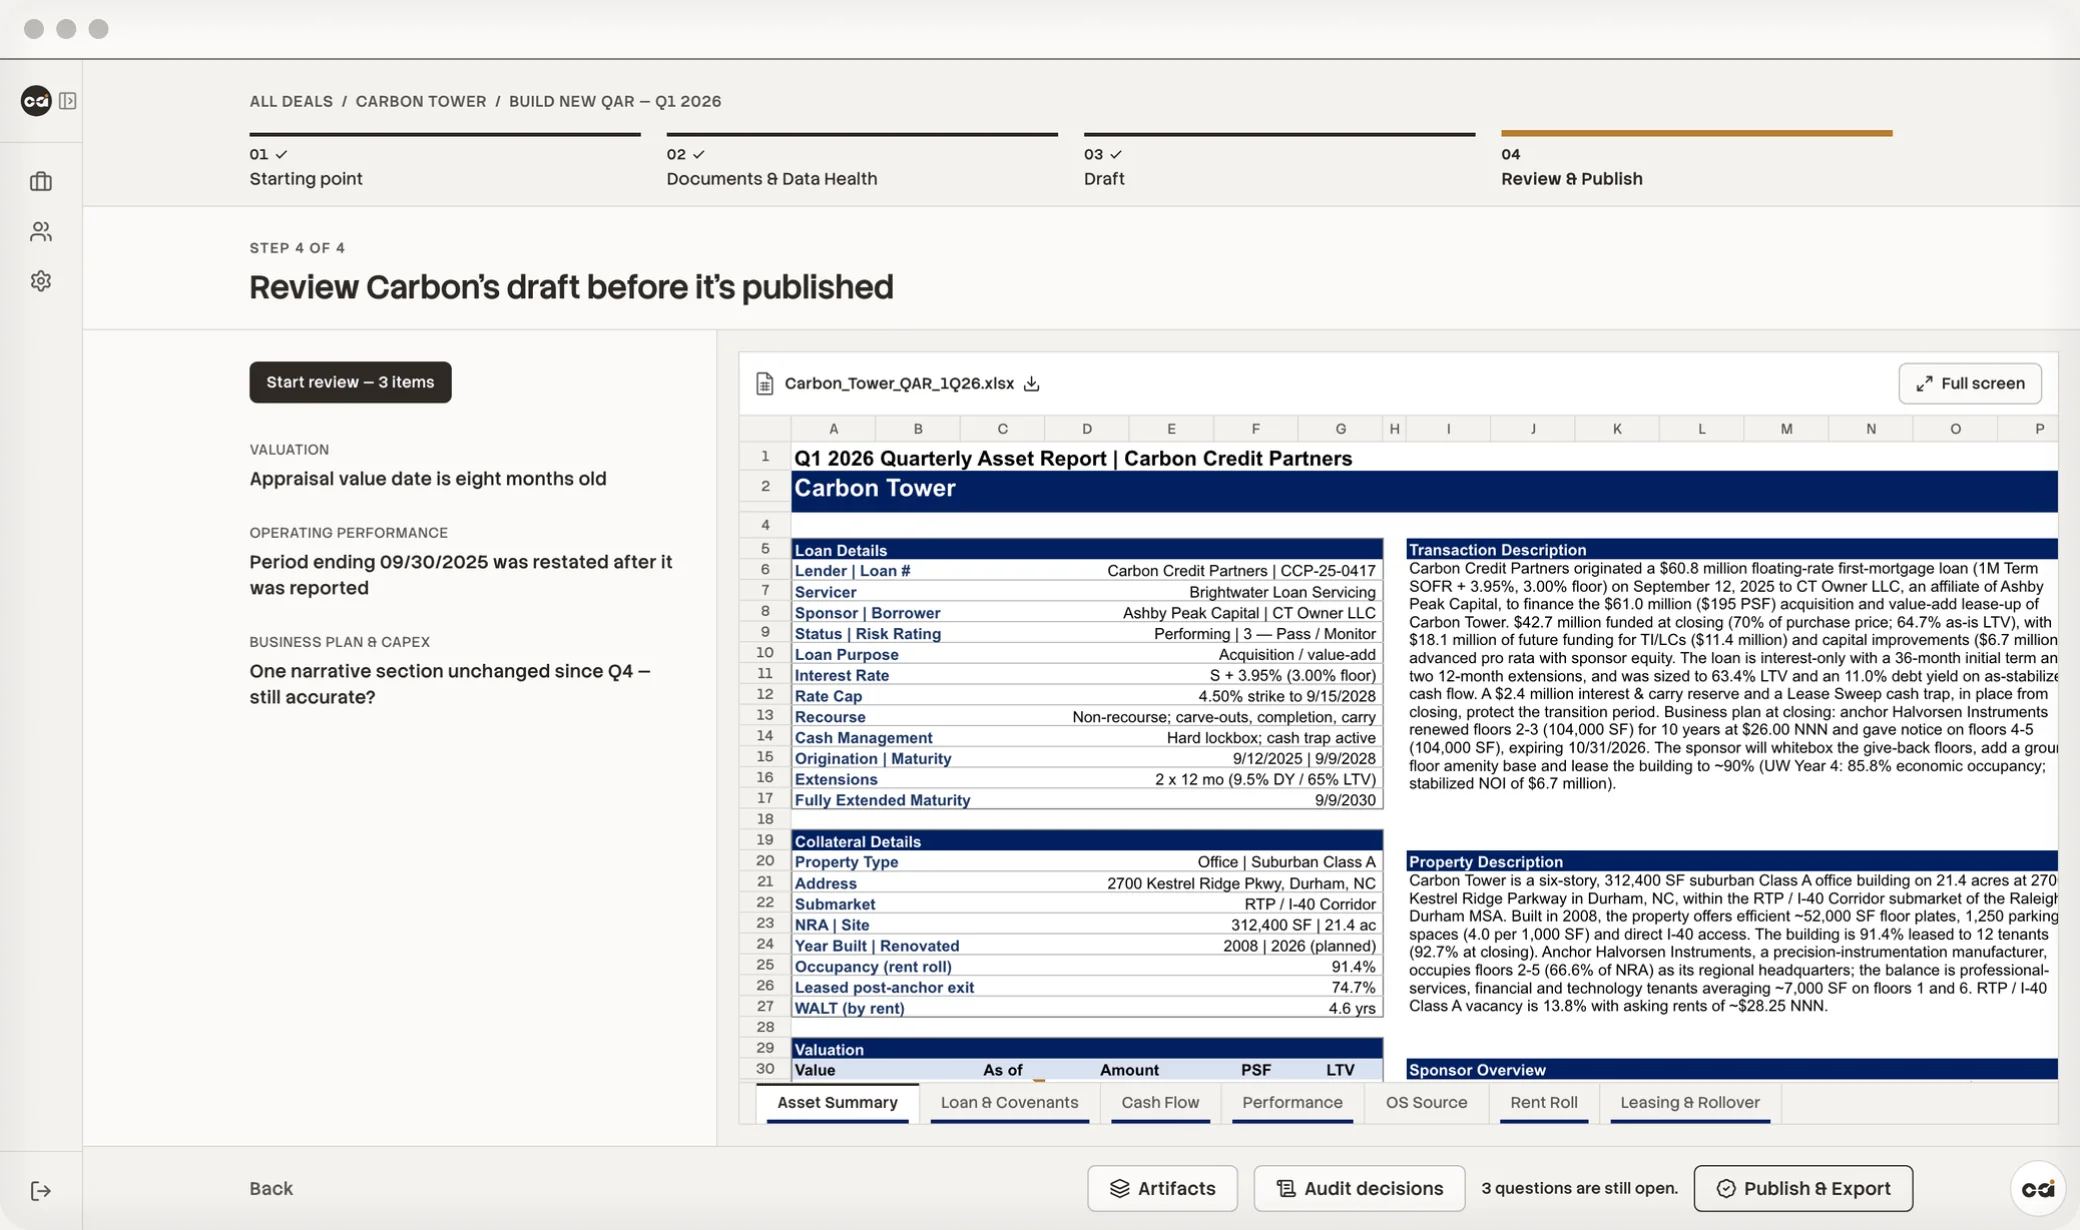Click Start review – 3 items
The width and height of the screenshot is (2080, 1230).
pos(350,382)
